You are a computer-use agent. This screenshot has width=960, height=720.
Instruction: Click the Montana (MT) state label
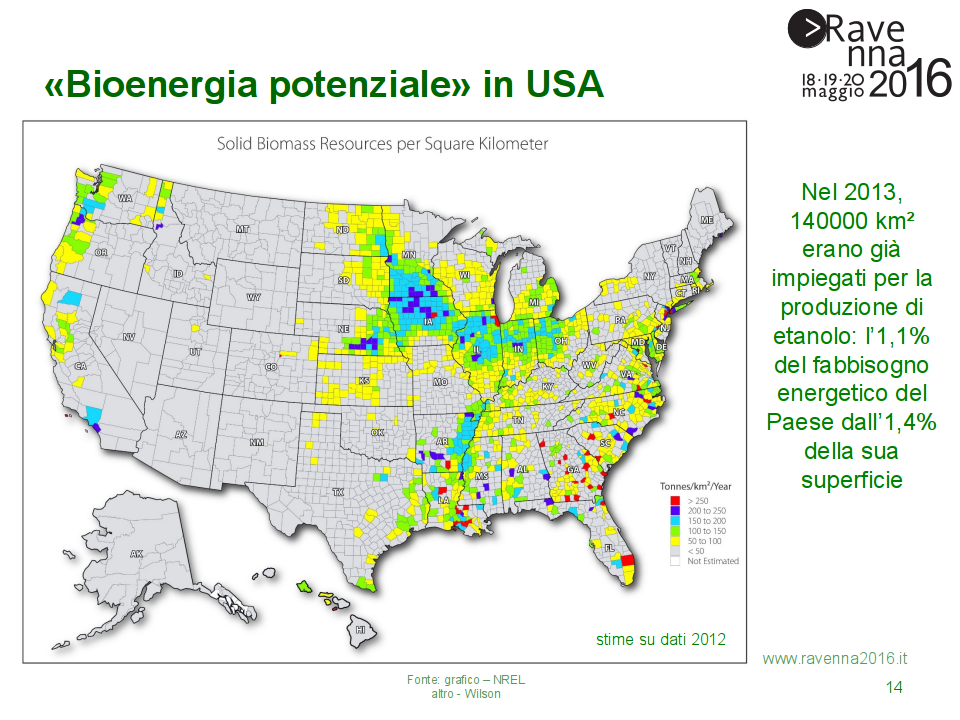[x=241, y=229]
